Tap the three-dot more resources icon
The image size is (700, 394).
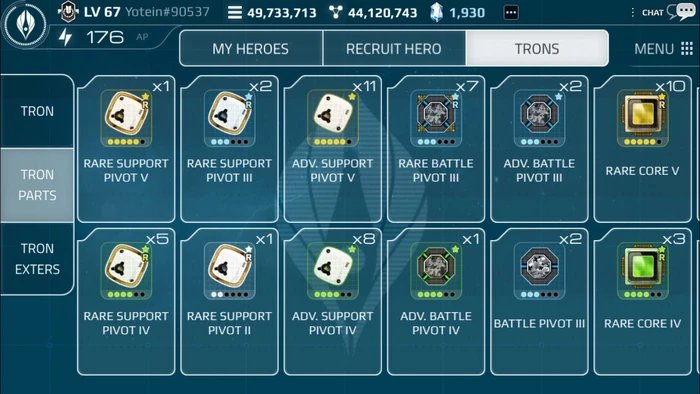click(x=511, y=12)
